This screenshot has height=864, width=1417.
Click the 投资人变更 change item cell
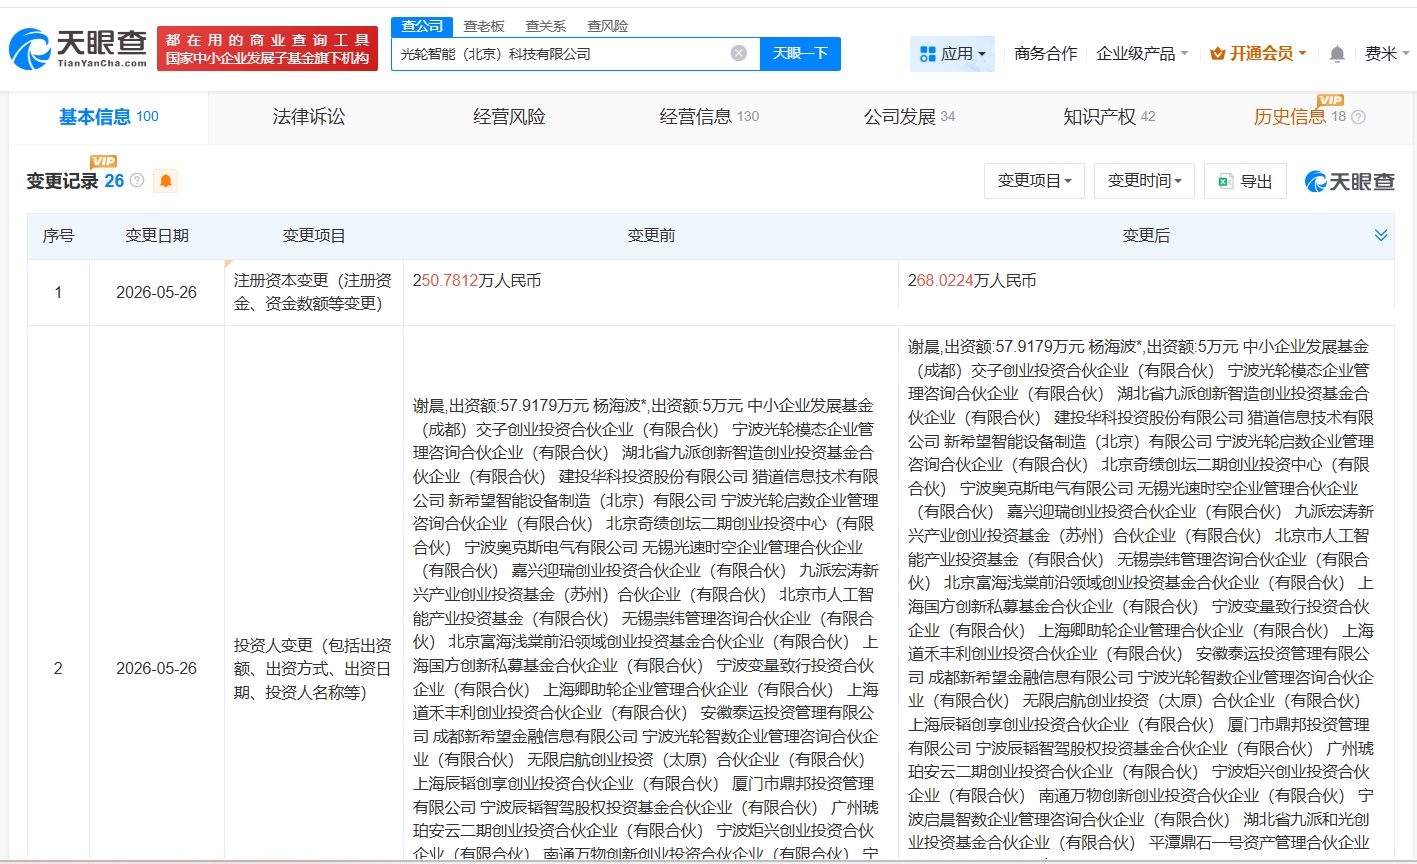pyautogui.click(x=314, y=669)
